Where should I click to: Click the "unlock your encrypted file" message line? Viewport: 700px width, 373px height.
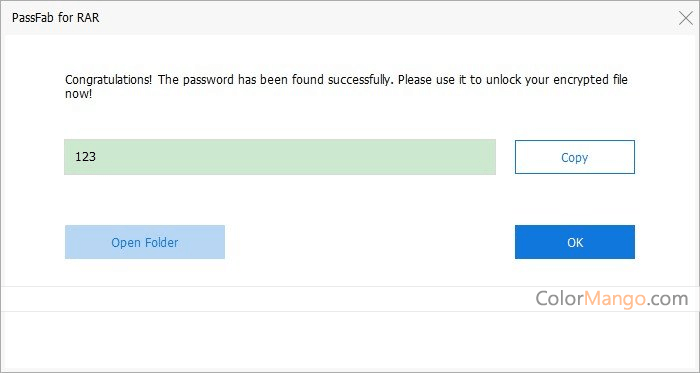pyautogui.click(x=557, y=80)
